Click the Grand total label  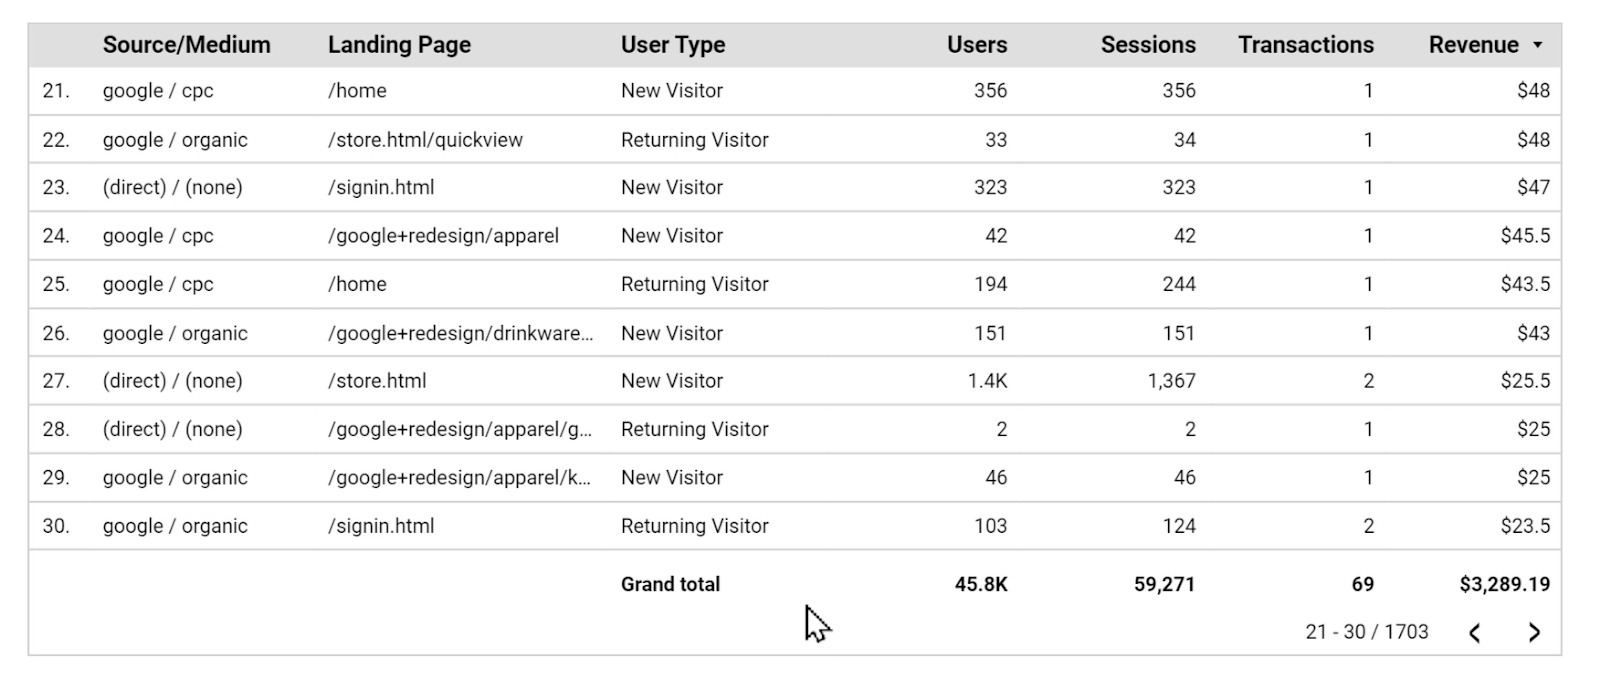670,584
